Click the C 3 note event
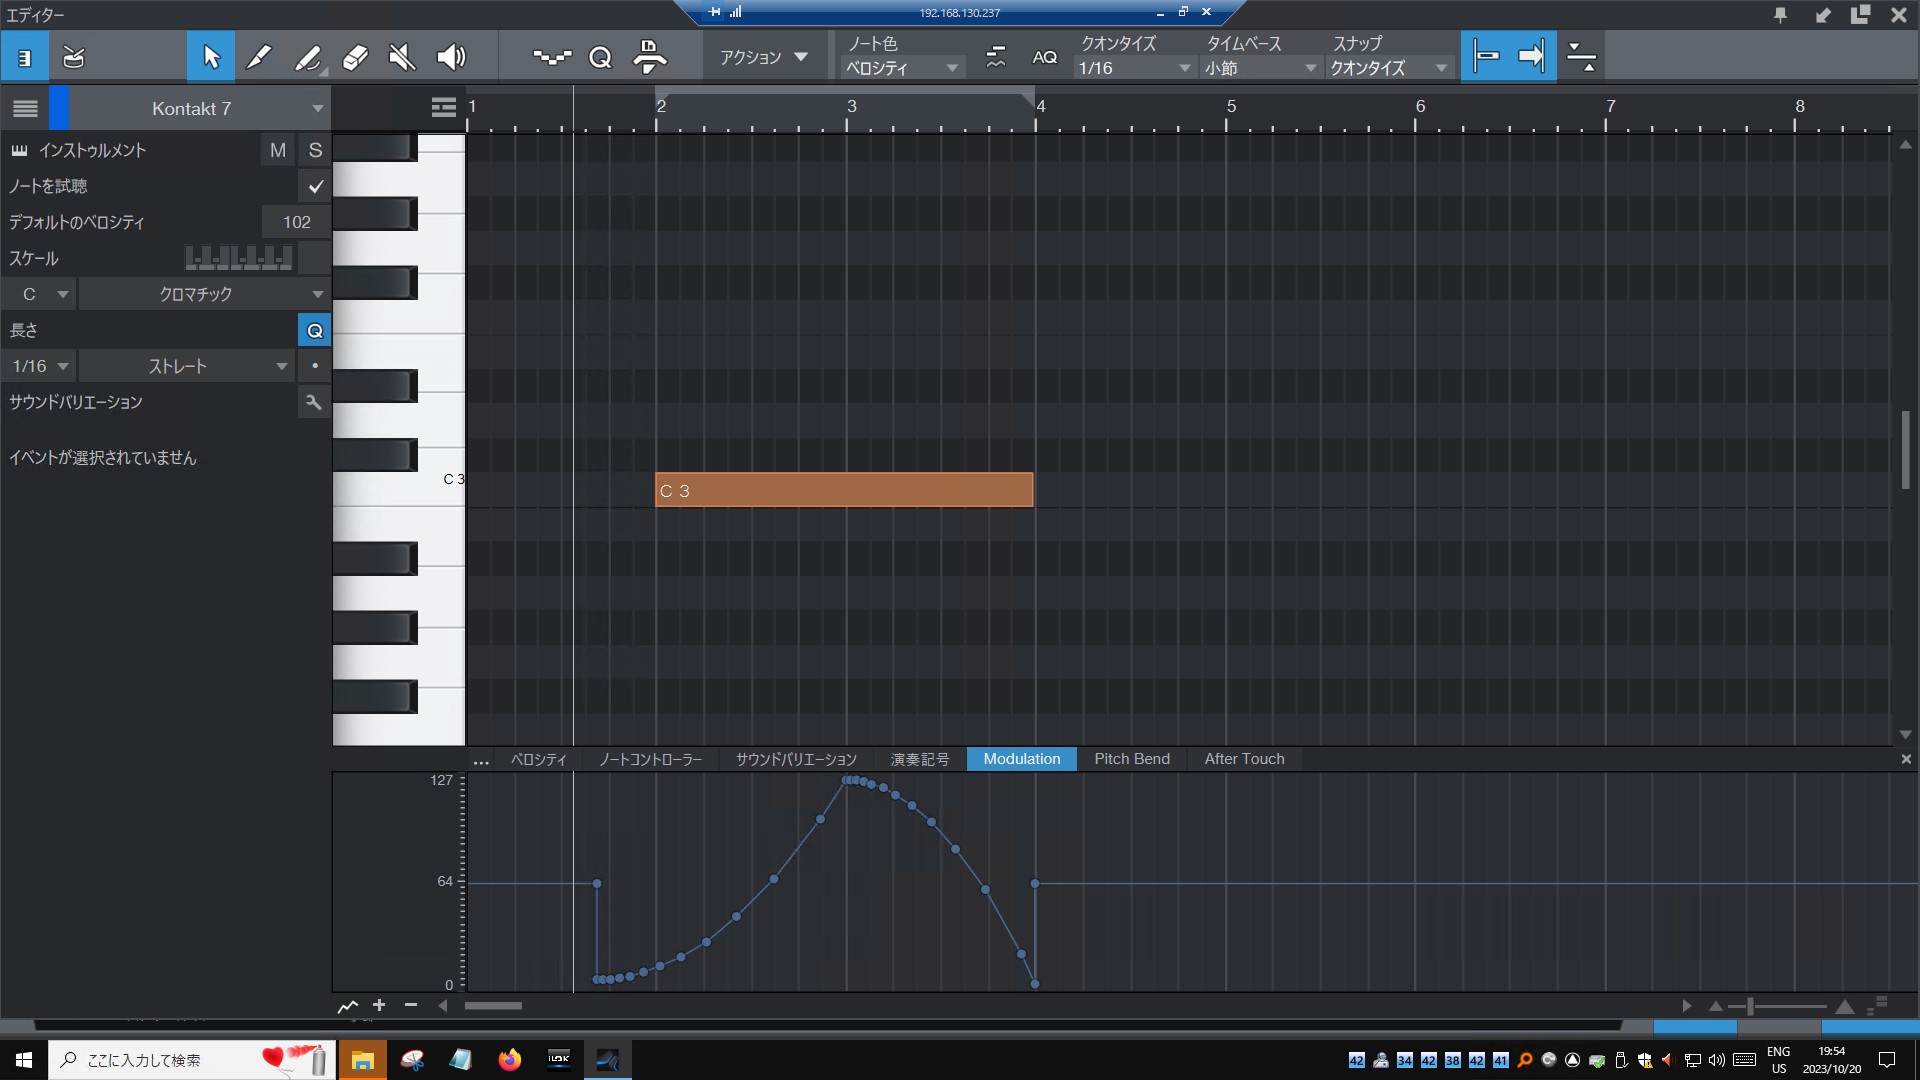This screenshot has height=1080, width=1920. tap(843, 490)
